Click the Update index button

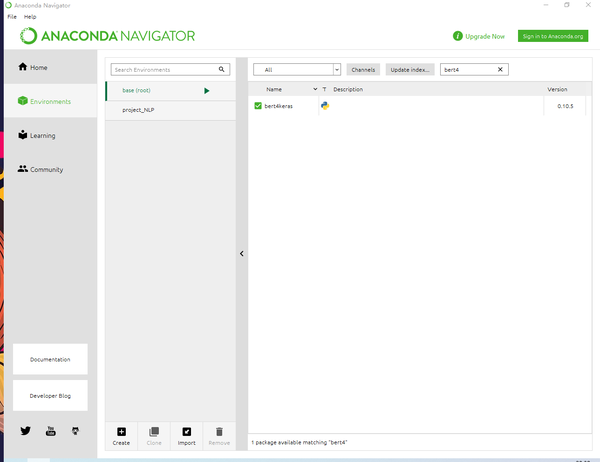[x=410, y=70]
